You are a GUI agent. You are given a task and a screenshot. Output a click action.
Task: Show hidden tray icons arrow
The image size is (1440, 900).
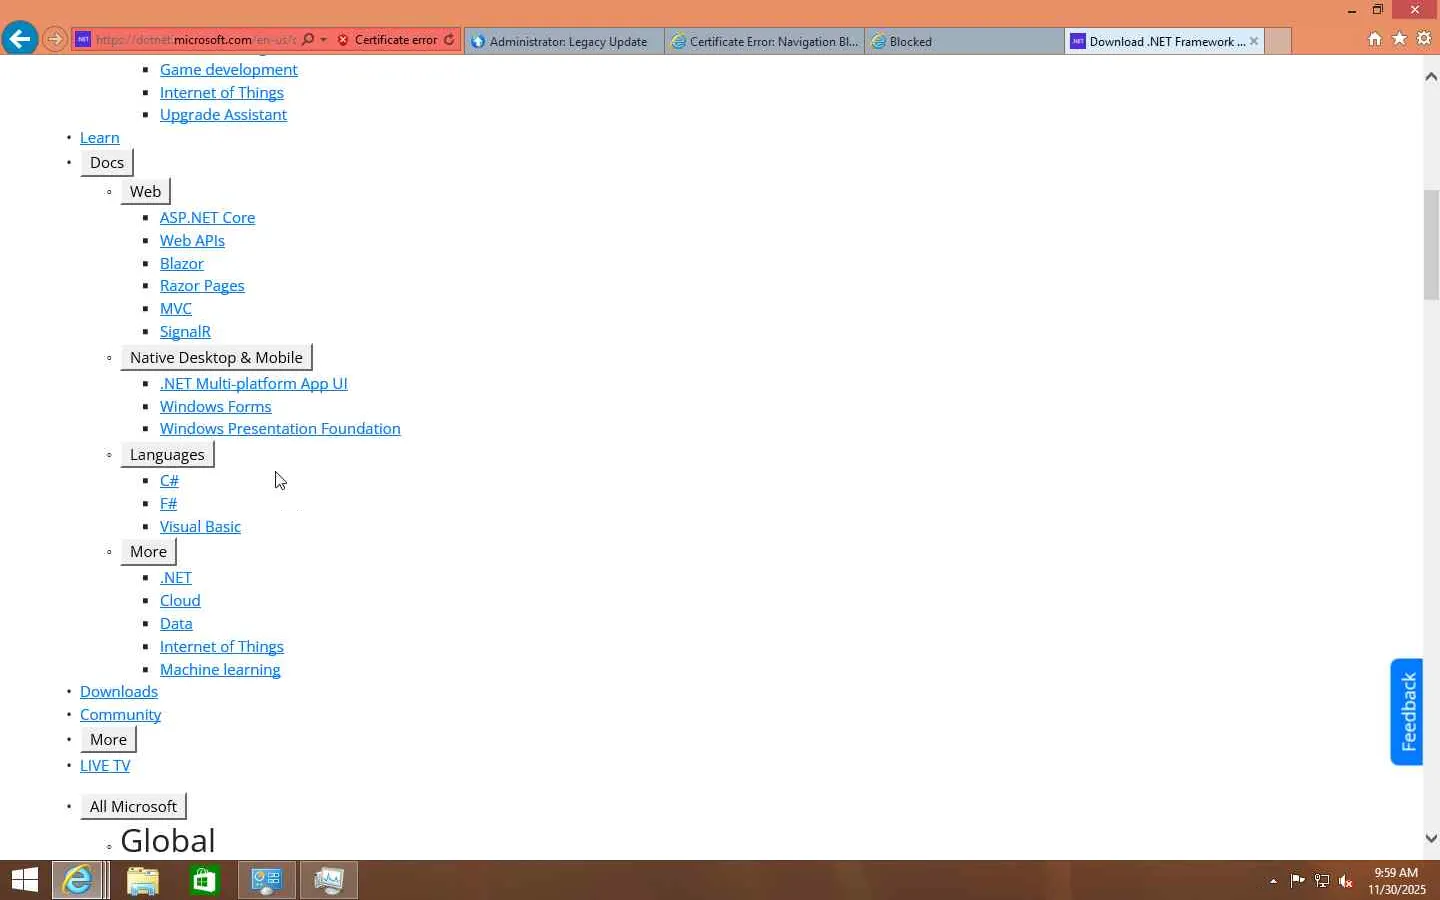(1273, 881)
